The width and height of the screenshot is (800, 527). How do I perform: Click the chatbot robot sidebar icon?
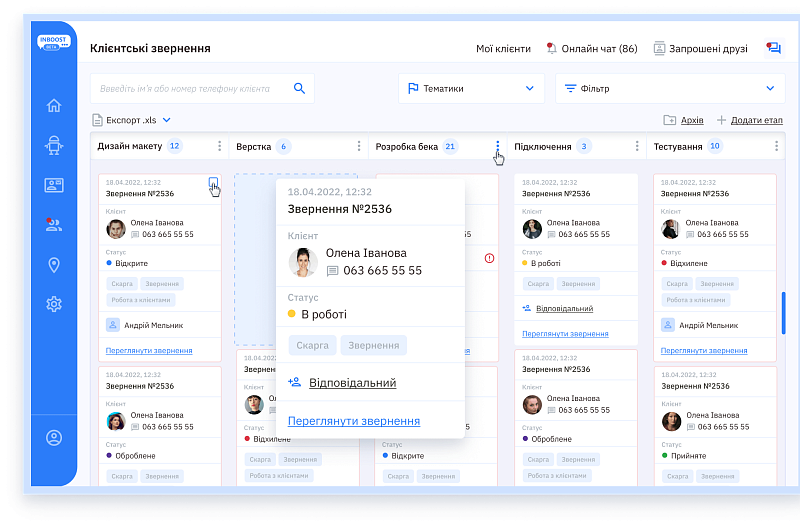point(54,146)
